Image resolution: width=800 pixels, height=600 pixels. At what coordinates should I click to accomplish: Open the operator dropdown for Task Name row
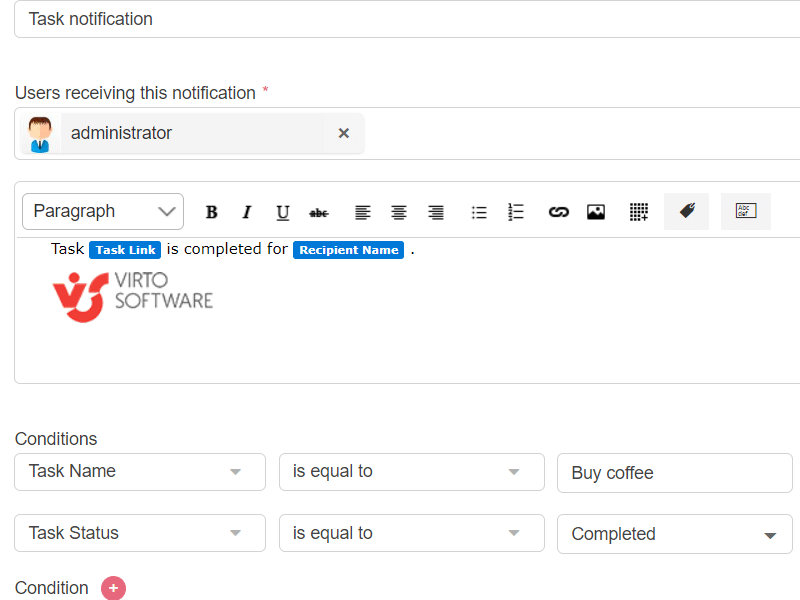tap(412, 472)
